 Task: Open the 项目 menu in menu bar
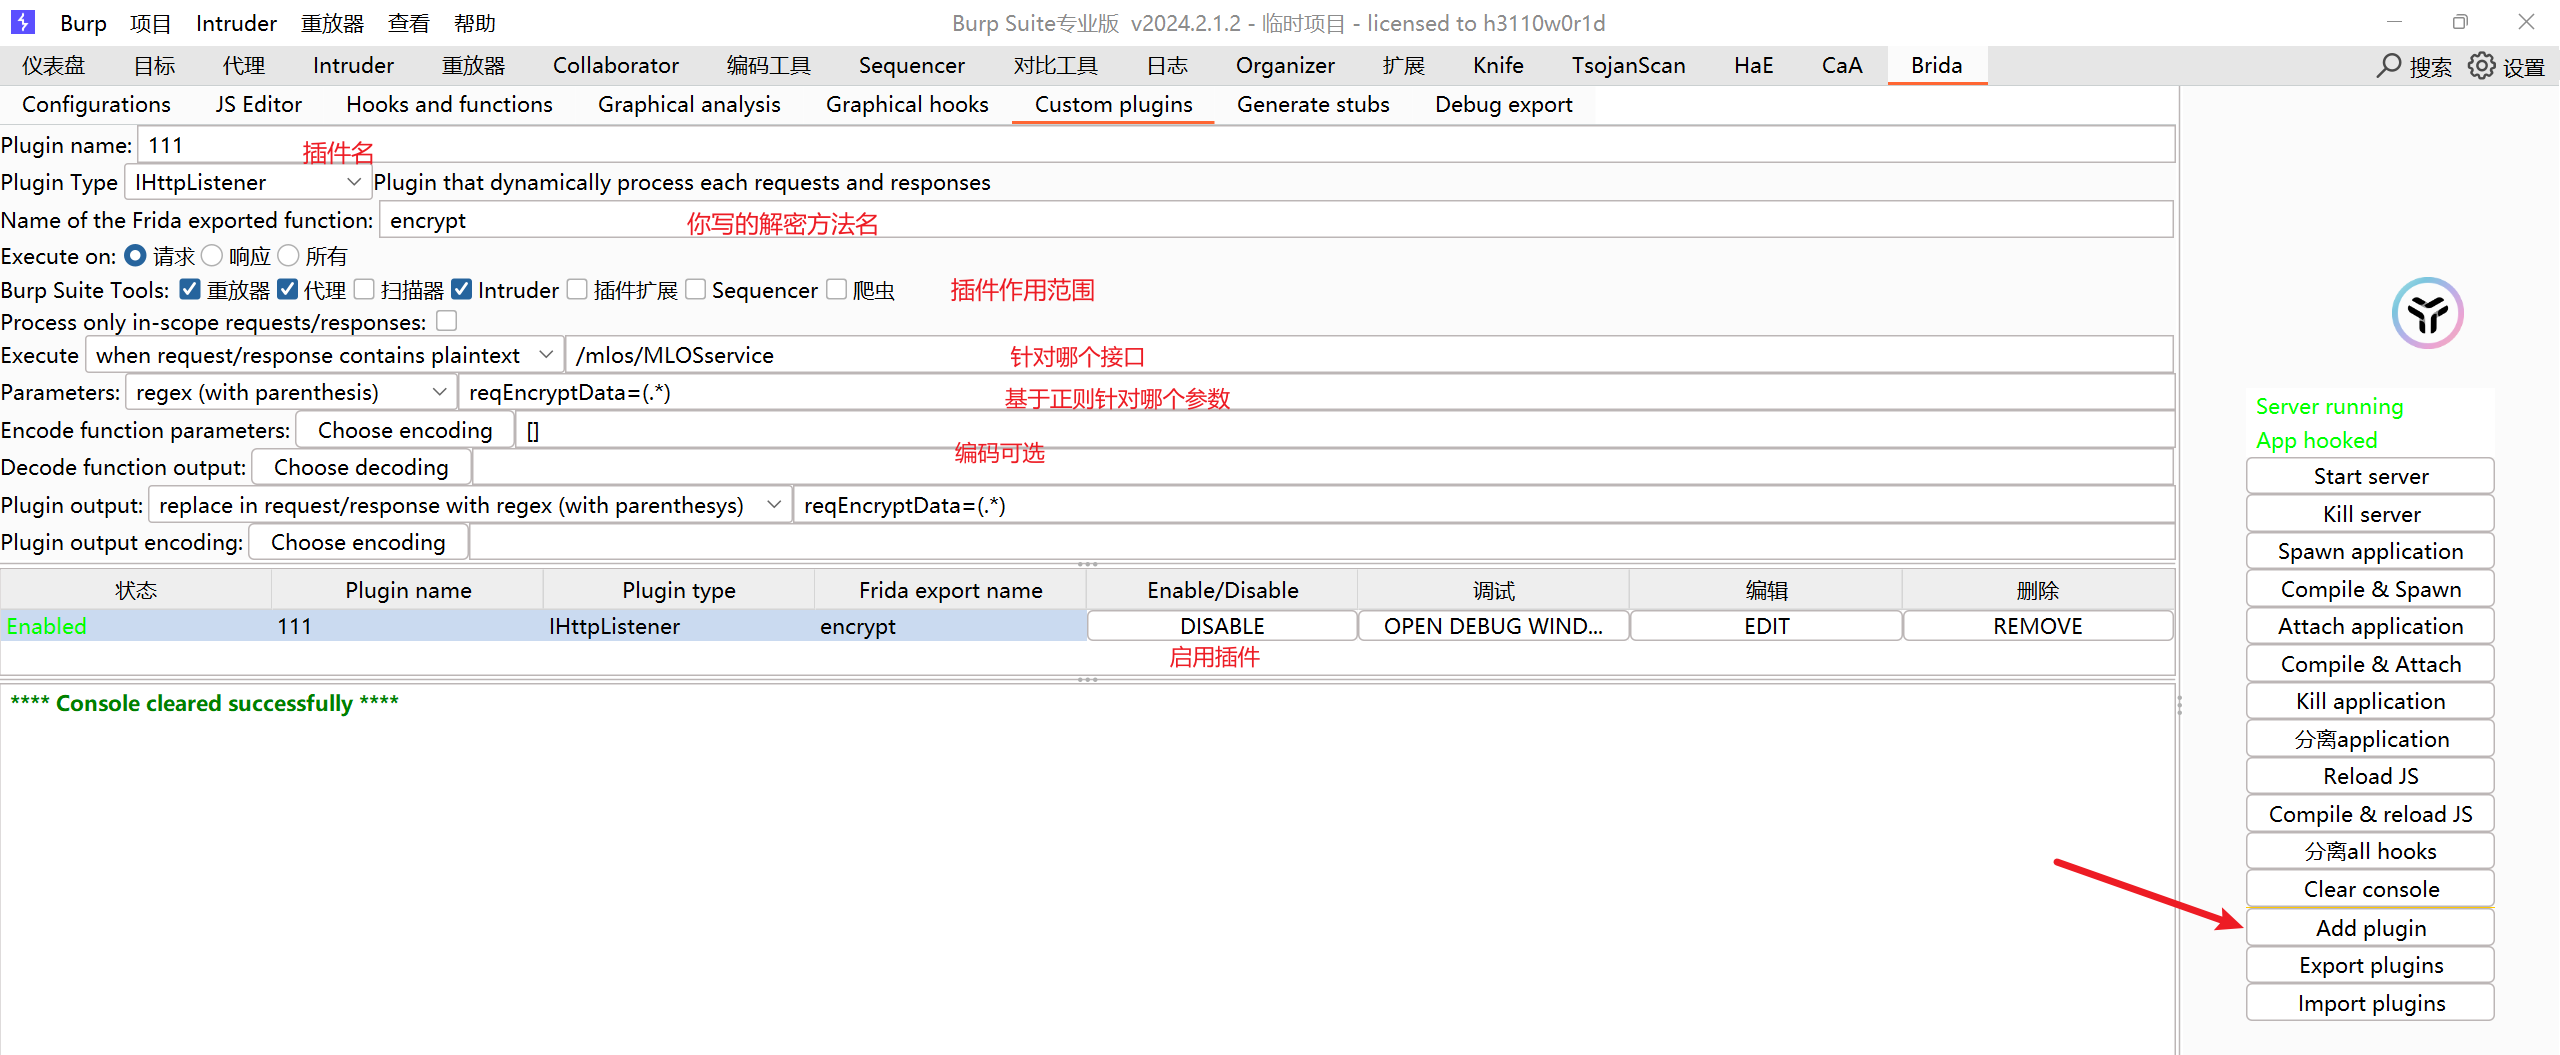point(150,23)
